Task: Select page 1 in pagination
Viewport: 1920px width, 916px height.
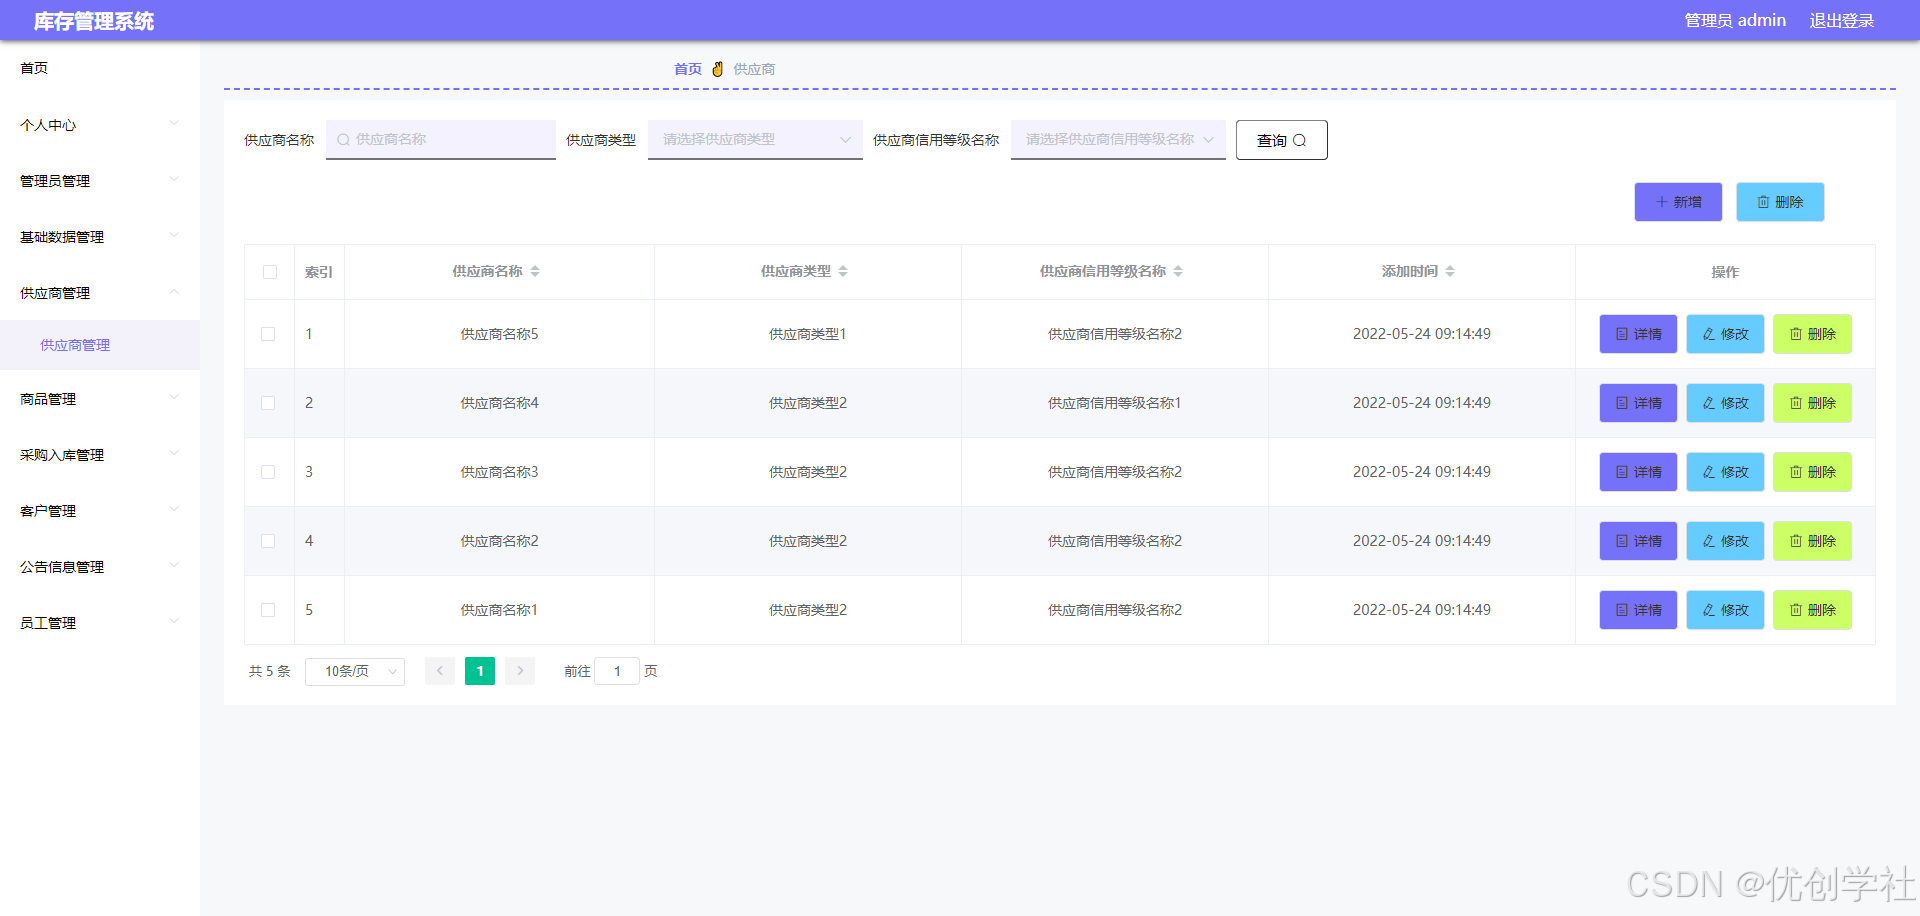Action: 480,671
